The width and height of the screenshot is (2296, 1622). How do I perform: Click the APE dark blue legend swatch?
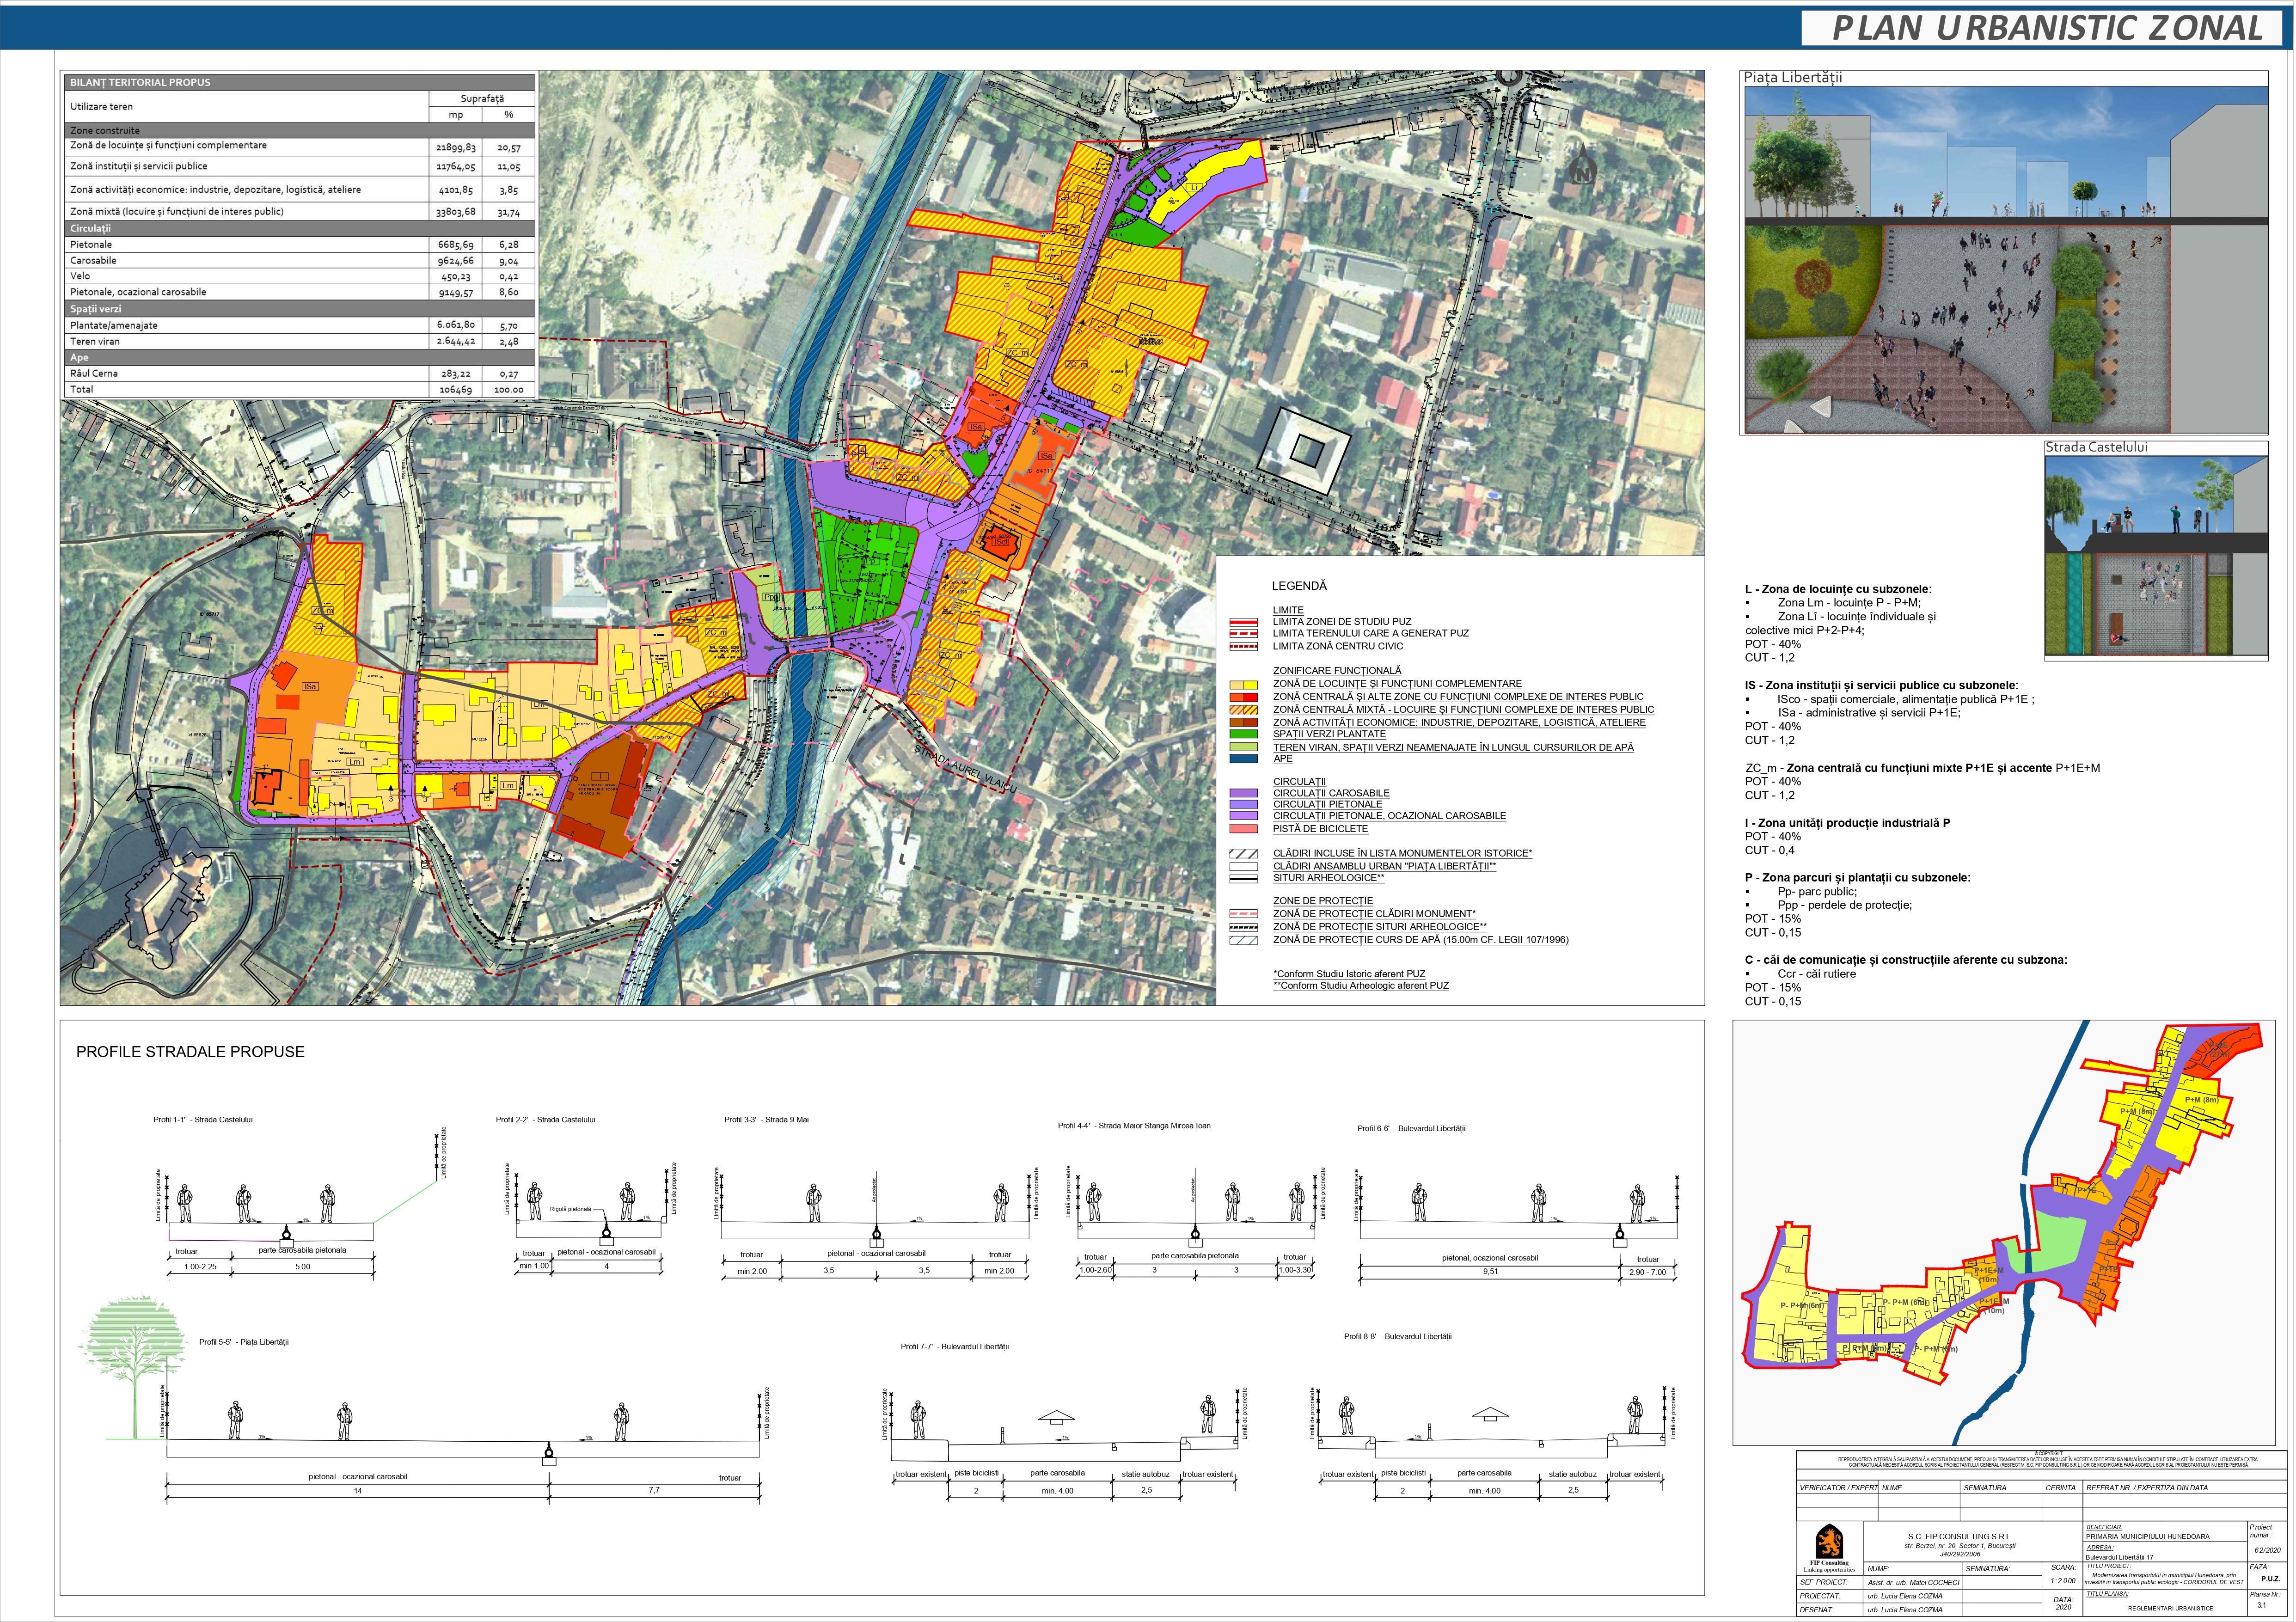click(1243, 759)
